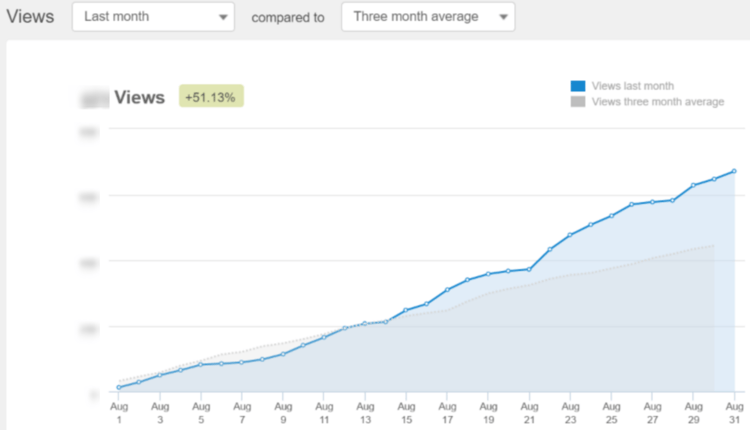Click the +51.13% change badge
This screenshot has height=430, width=750.
click(212, 97)
